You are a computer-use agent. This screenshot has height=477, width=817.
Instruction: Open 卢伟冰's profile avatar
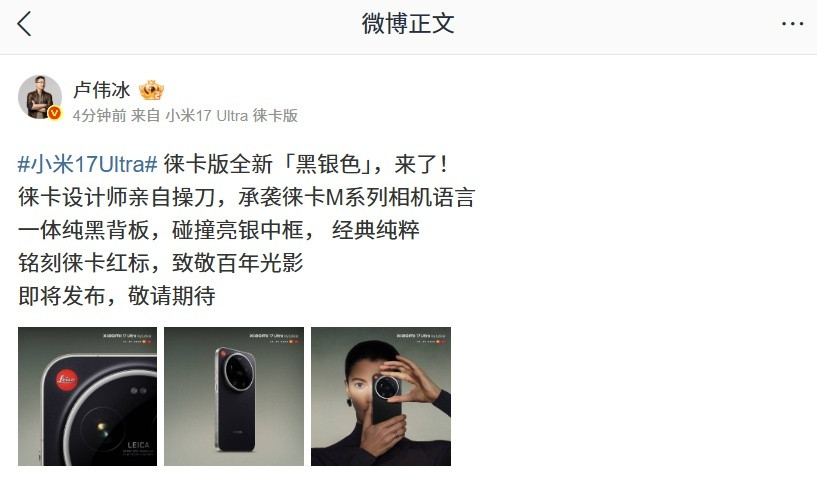pos(40,97)
